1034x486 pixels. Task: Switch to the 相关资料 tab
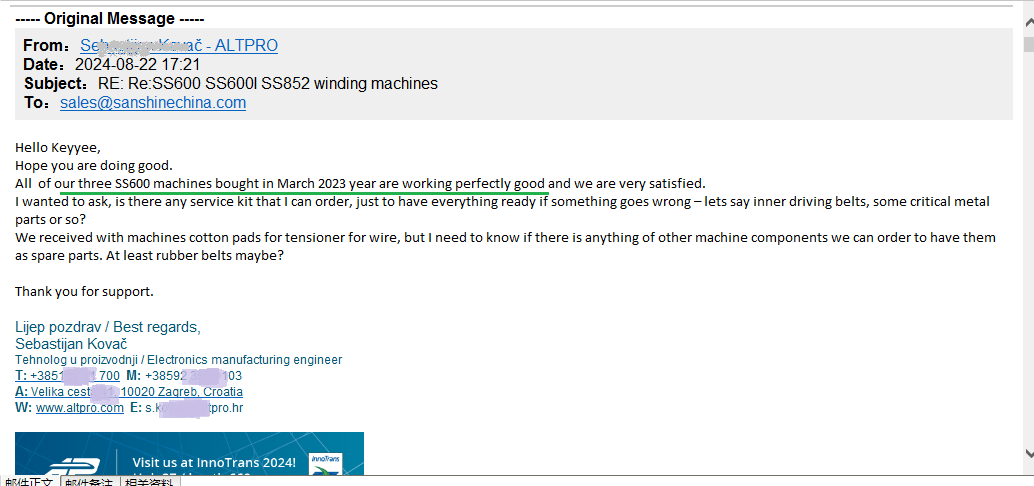click(148, 483)
